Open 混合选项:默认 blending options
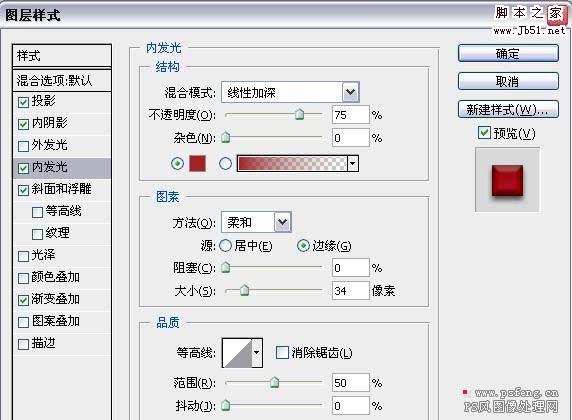 tap(62, 80)
